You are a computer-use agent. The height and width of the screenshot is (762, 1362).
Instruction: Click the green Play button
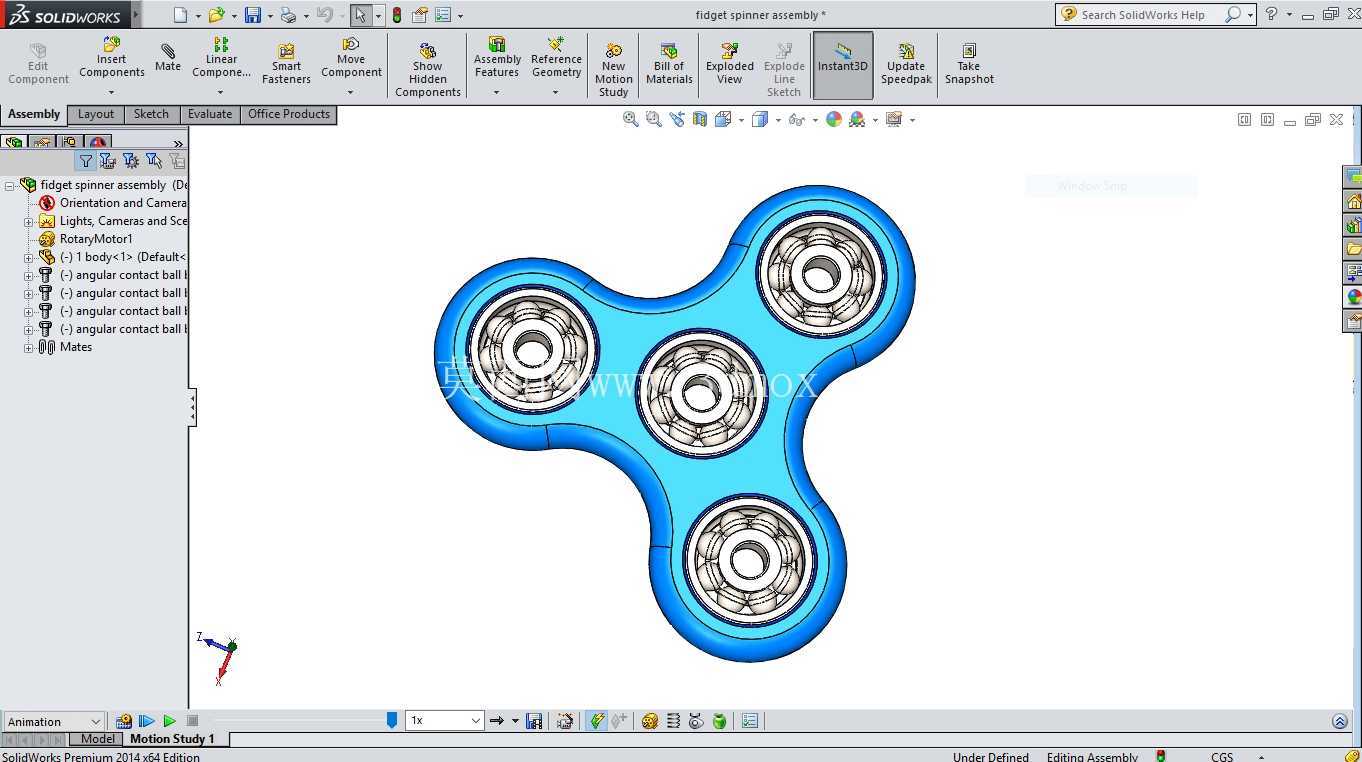click(170, 721)
